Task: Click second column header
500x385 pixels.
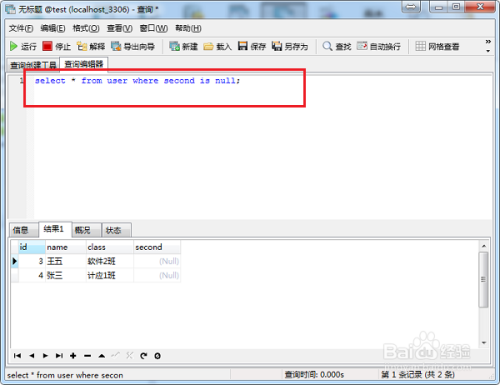Action: 157,247
